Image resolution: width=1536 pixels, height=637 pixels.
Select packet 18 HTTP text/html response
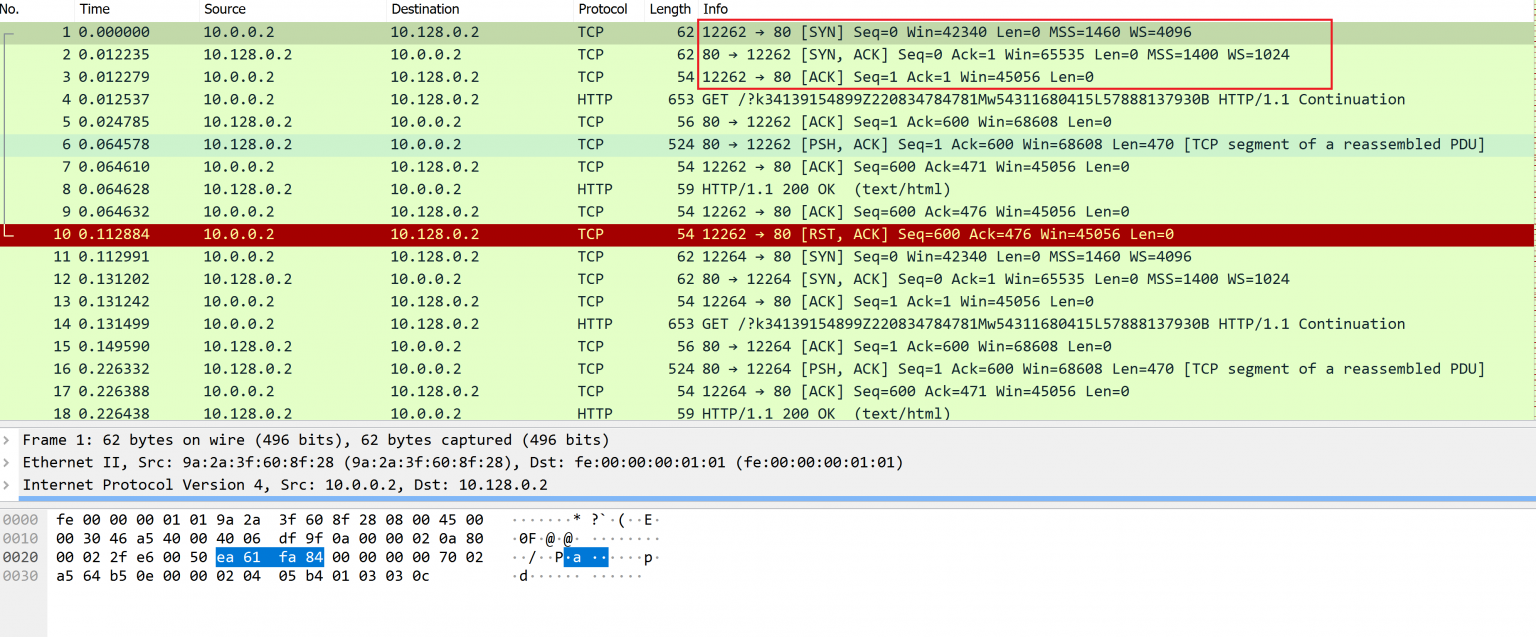tap(400, 413)
